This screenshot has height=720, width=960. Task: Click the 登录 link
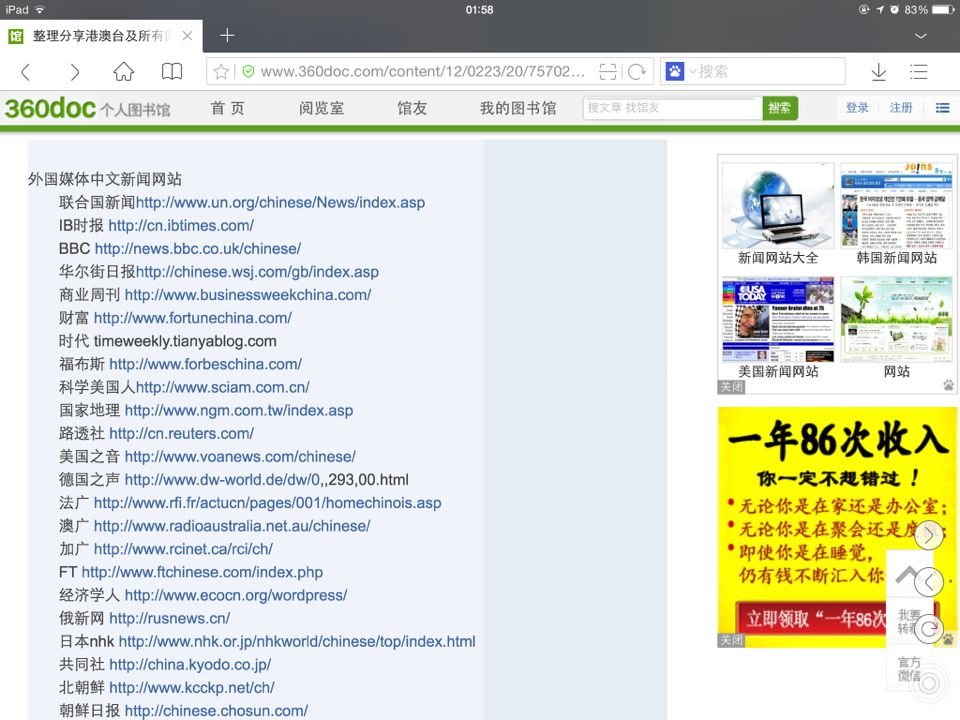(x=857, y=108)
